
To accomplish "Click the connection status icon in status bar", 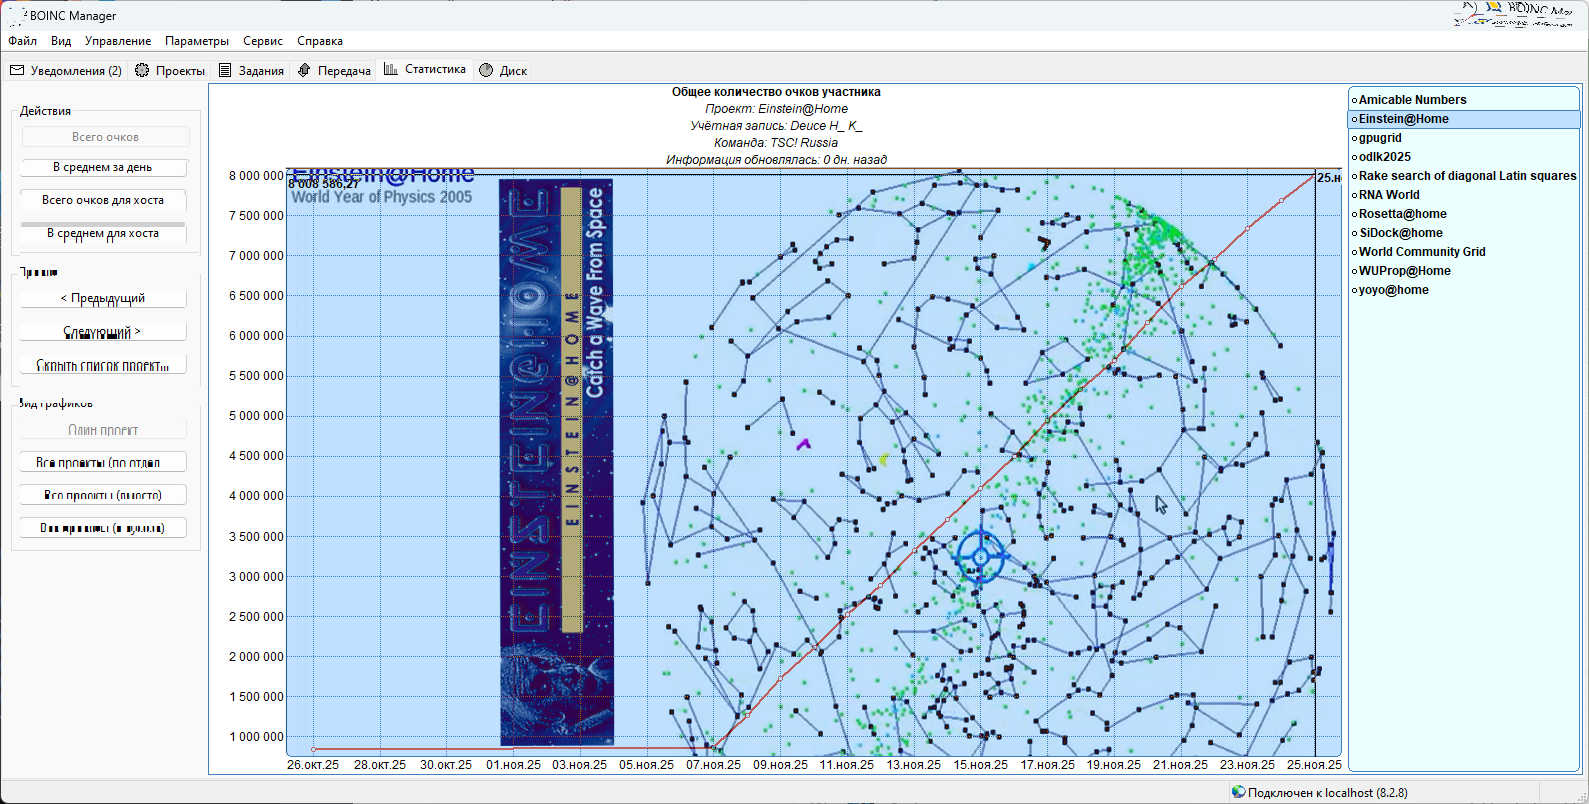I will coord(1238,792).
